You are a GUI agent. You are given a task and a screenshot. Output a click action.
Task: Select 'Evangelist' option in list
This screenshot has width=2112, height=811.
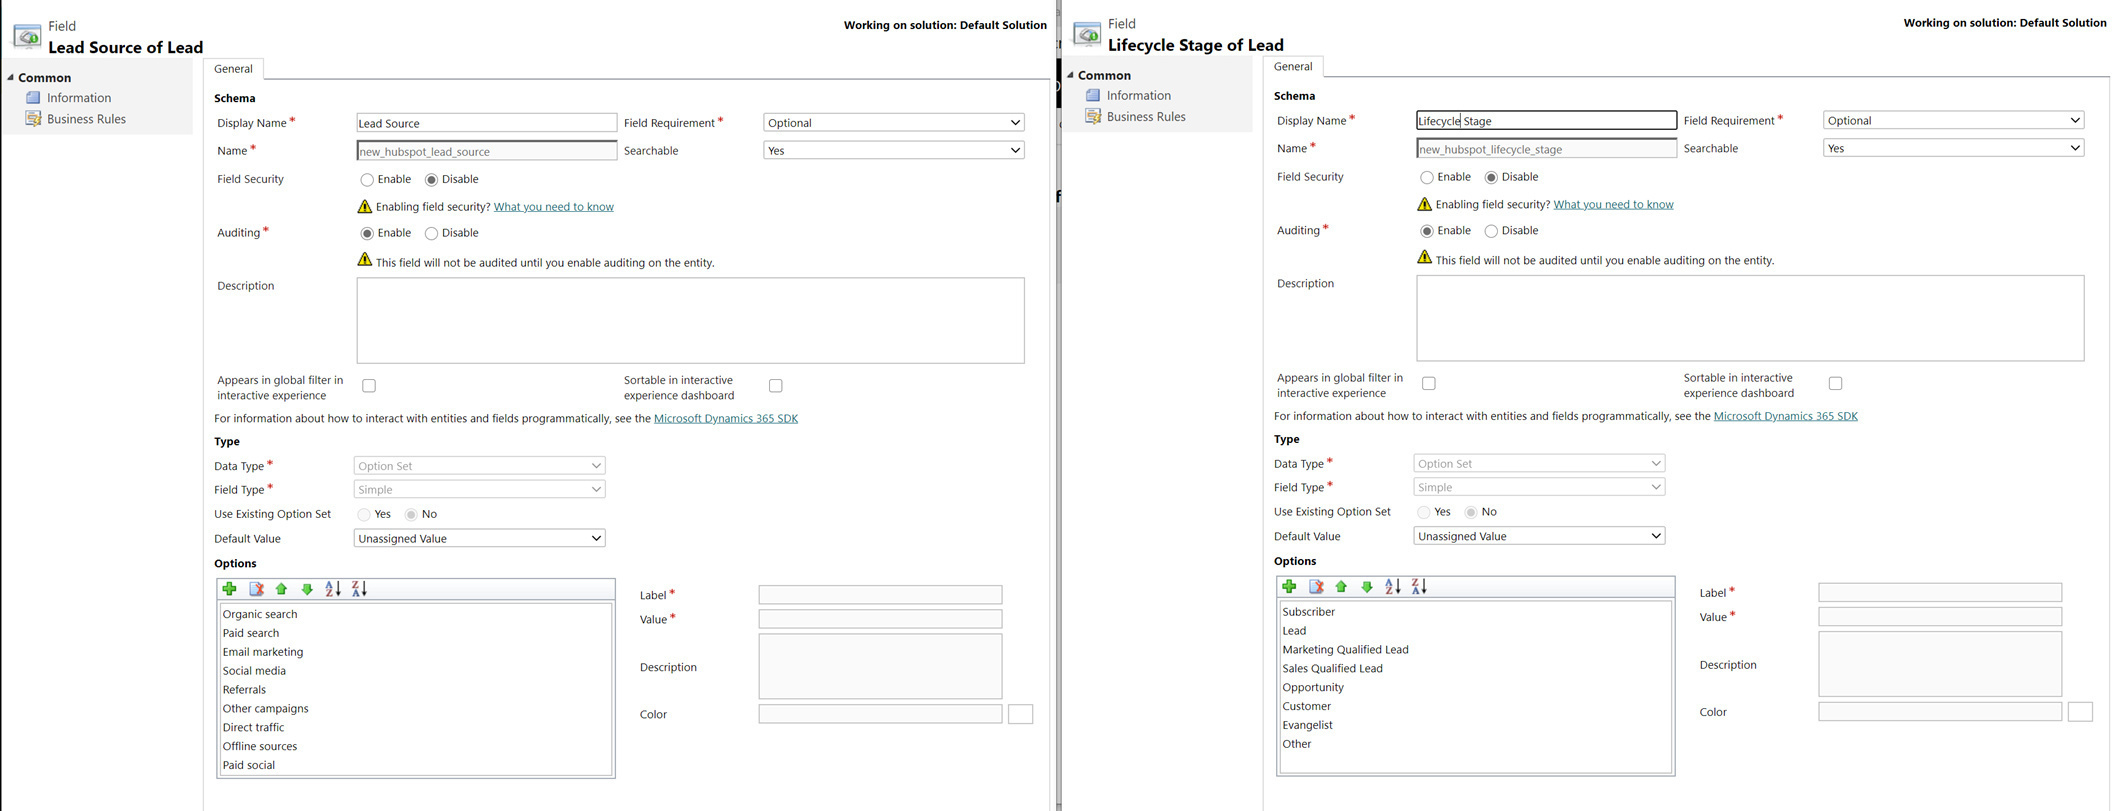[x=1308, y=726]
